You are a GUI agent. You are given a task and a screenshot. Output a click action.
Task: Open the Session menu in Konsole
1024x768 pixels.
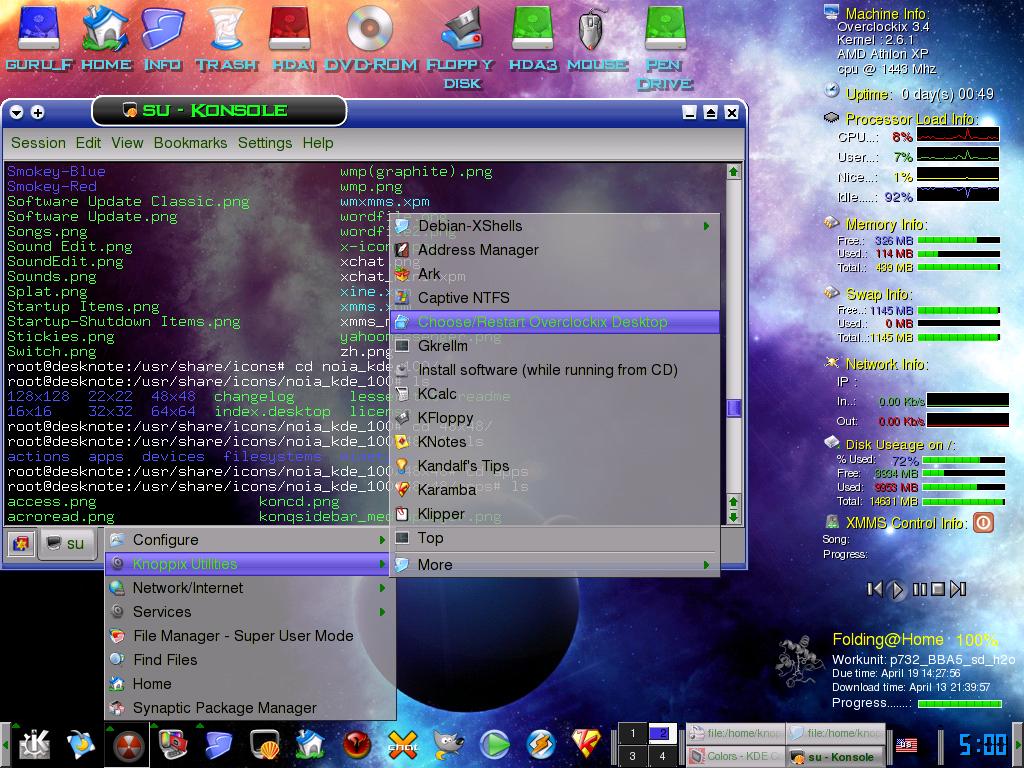click(37, 143)
